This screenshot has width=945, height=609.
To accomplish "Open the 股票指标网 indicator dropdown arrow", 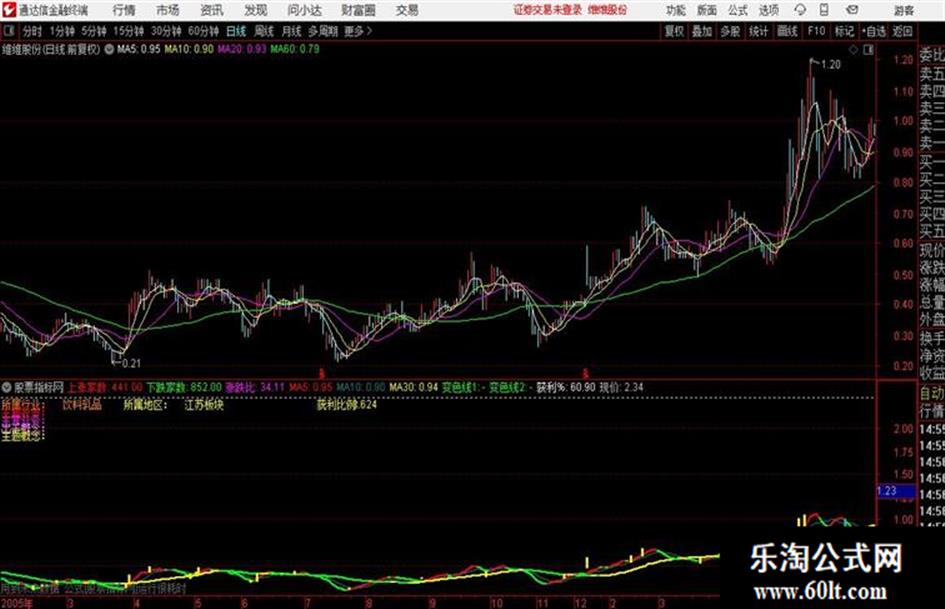I will [7, 387].
